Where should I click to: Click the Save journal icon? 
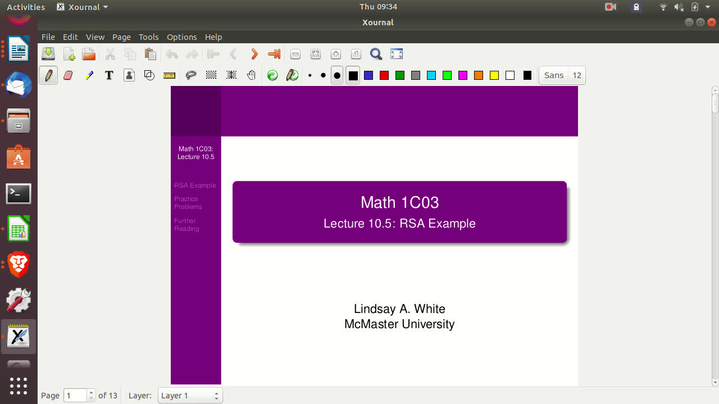pyautogui.click(x=48, y=54)
